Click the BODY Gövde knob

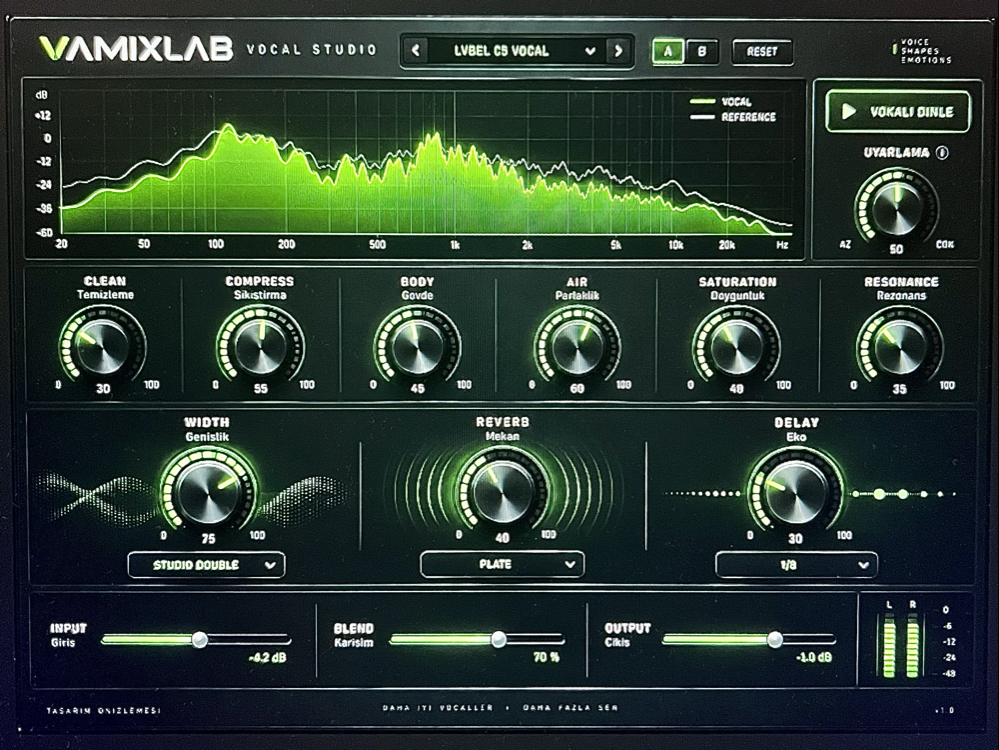417,347
